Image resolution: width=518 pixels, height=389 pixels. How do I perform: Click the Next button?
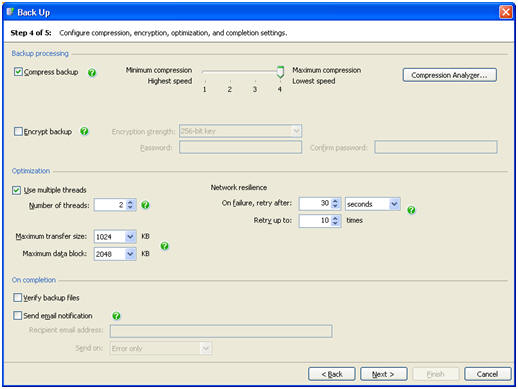(383, 374)
